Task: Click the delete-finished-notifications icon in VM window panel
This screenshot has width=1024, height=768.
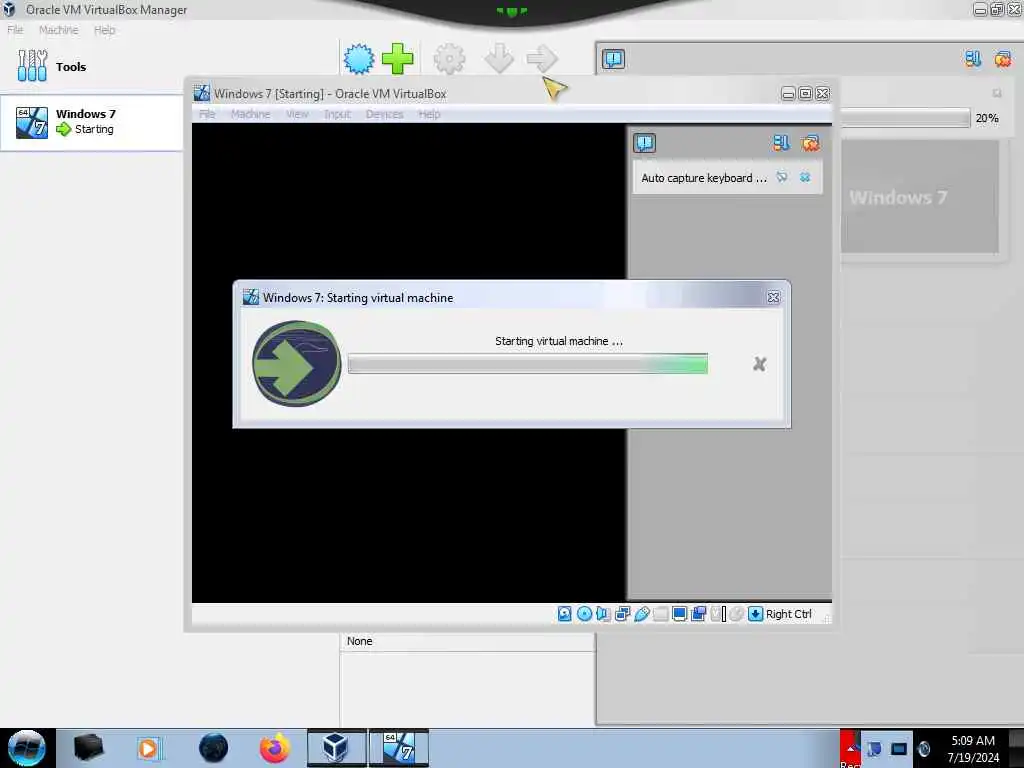Action: coord(810,143)
